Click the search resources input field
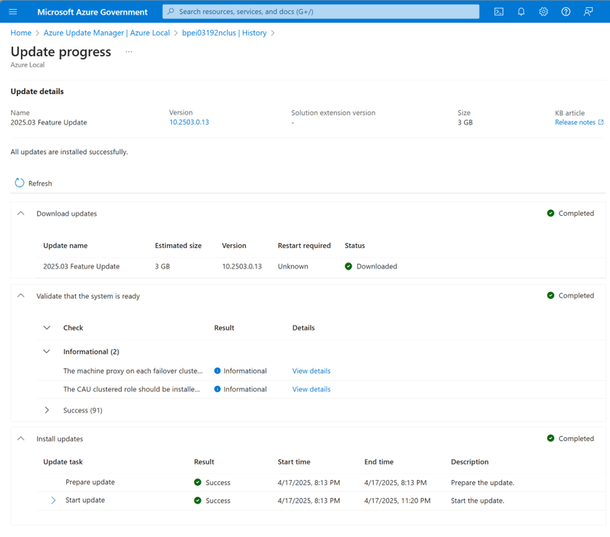 click(321, 12)
